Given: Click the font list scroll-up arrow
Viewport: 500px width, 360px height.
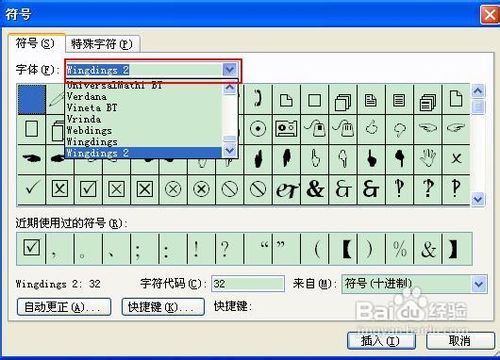Looking at the screenshot, I should tap(230, 88).
